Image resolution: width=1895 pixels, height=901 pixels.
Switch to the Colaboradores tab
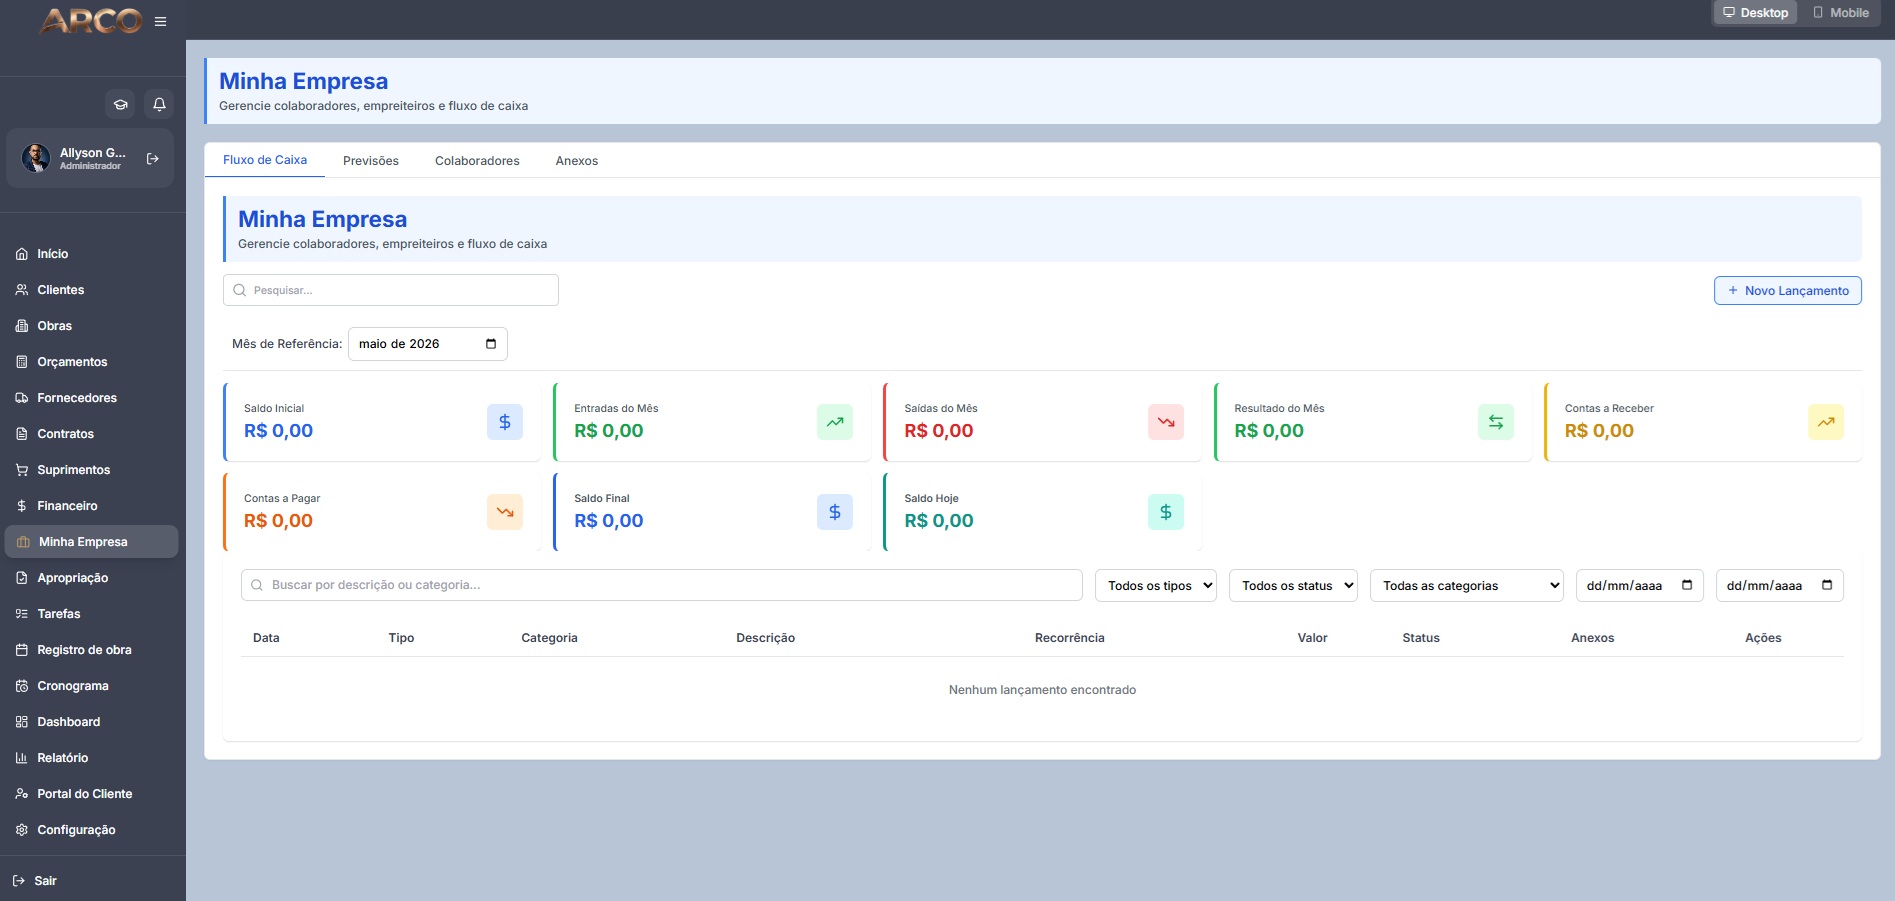477,161
